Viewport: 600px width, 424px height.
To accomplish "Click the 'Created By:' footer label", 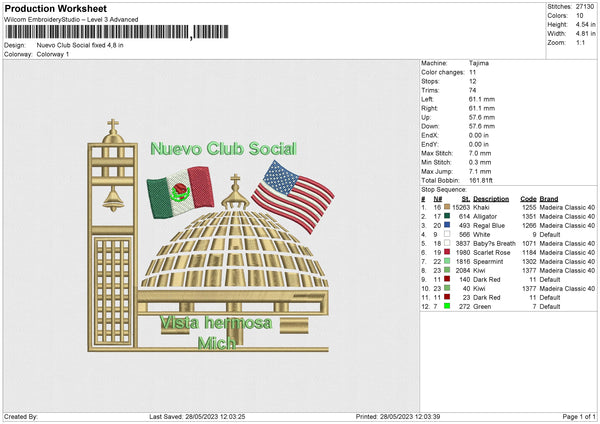I will [x=21, y=417].
